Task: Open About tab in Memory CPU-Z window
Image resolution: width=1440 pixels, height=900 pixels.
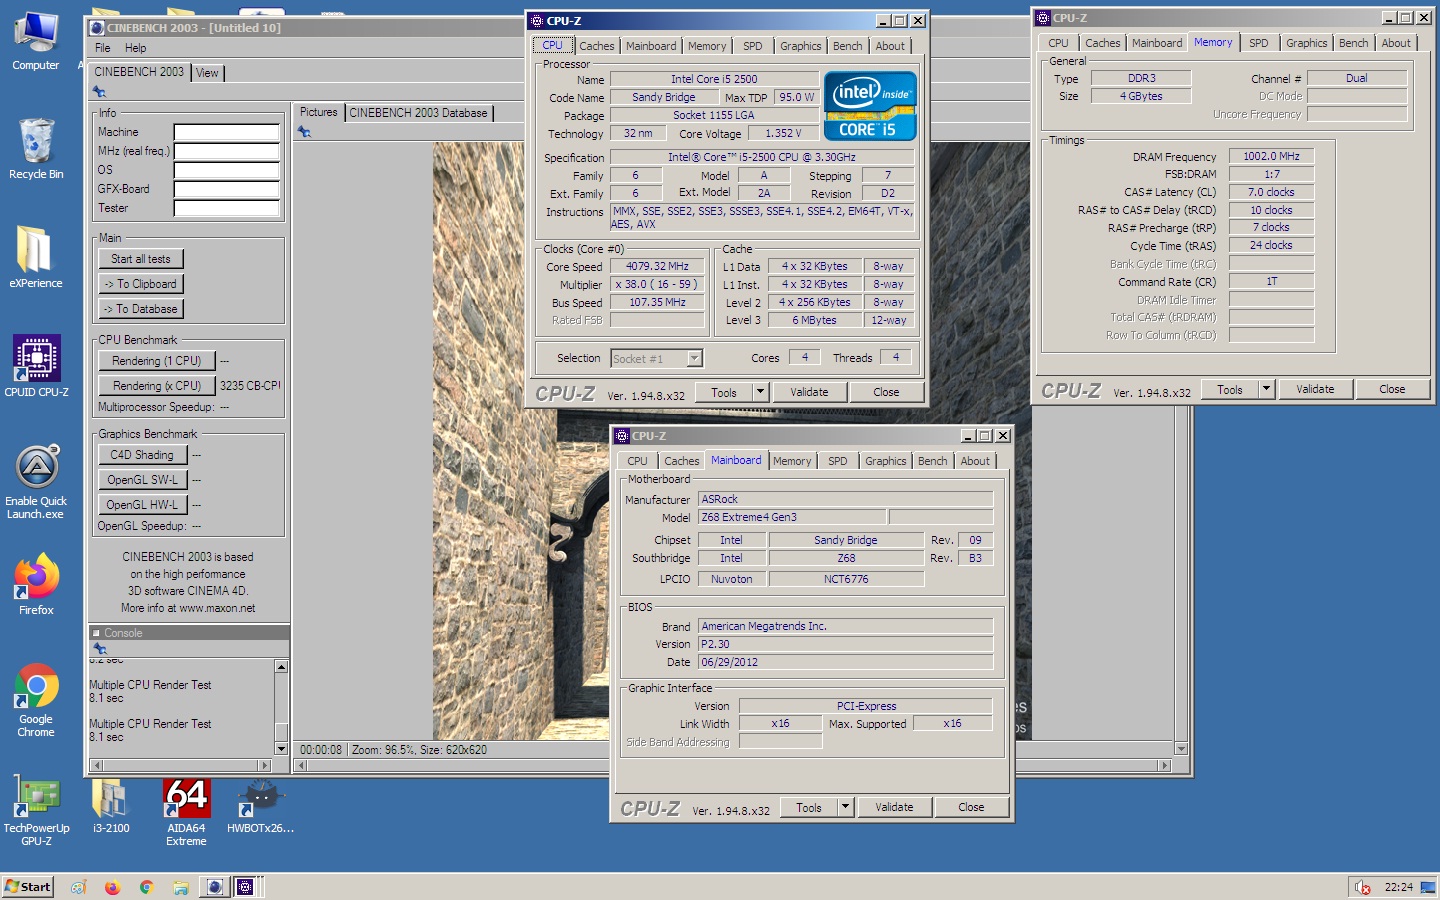Action: click(1397, 43)
